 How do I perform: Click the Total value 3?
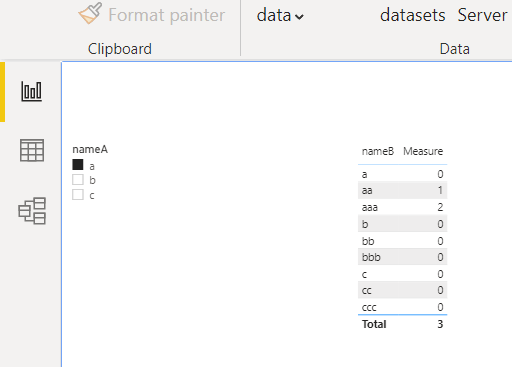click(x=440, y=324)
